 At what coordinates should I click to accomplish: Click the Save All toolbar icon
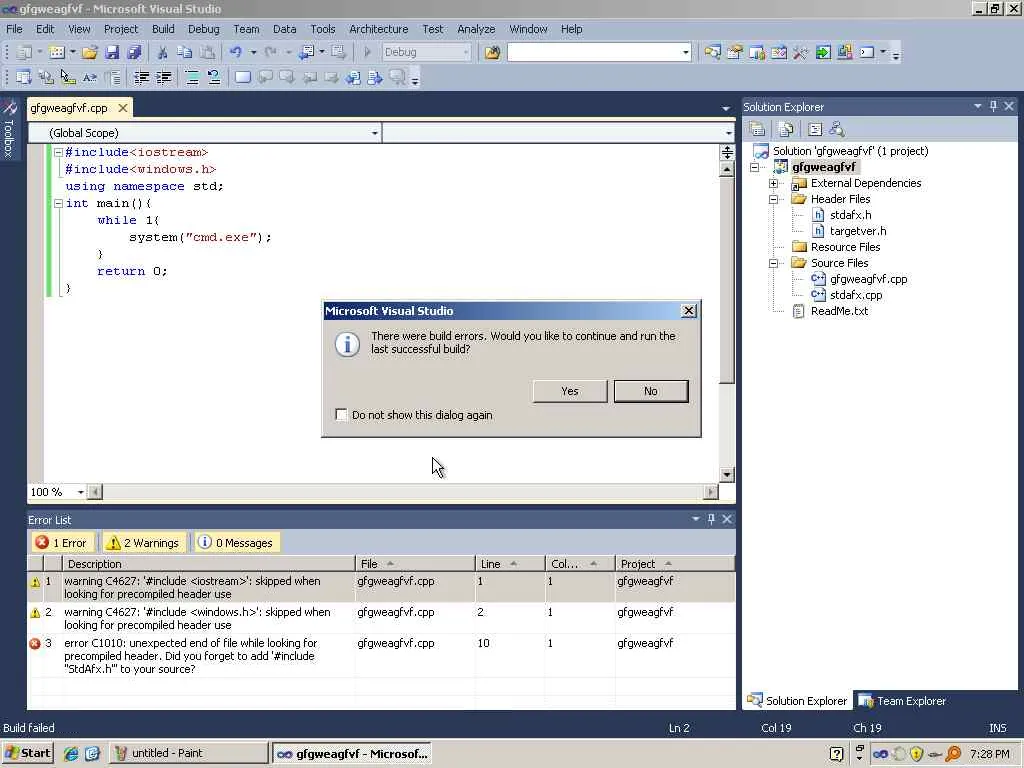pos(135,52)
